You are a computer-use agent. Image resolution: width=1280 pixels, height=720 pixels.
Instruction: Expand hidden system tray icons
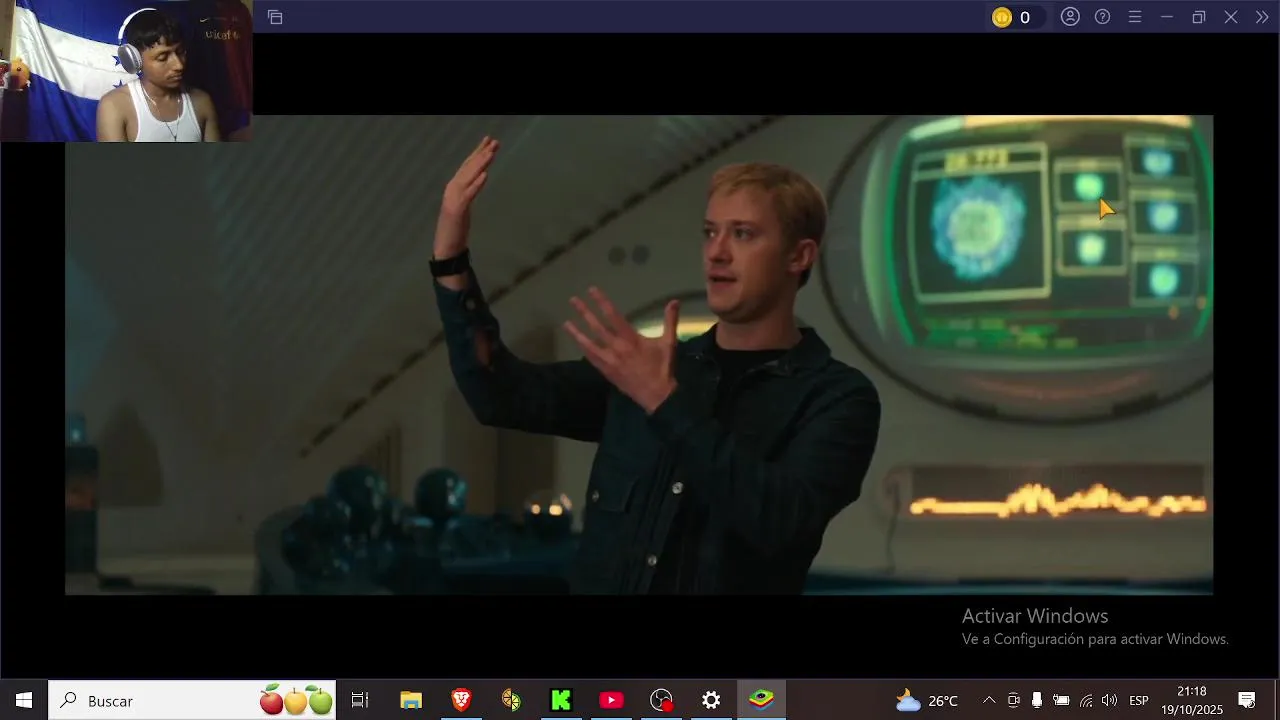click(x=989, y=700)
